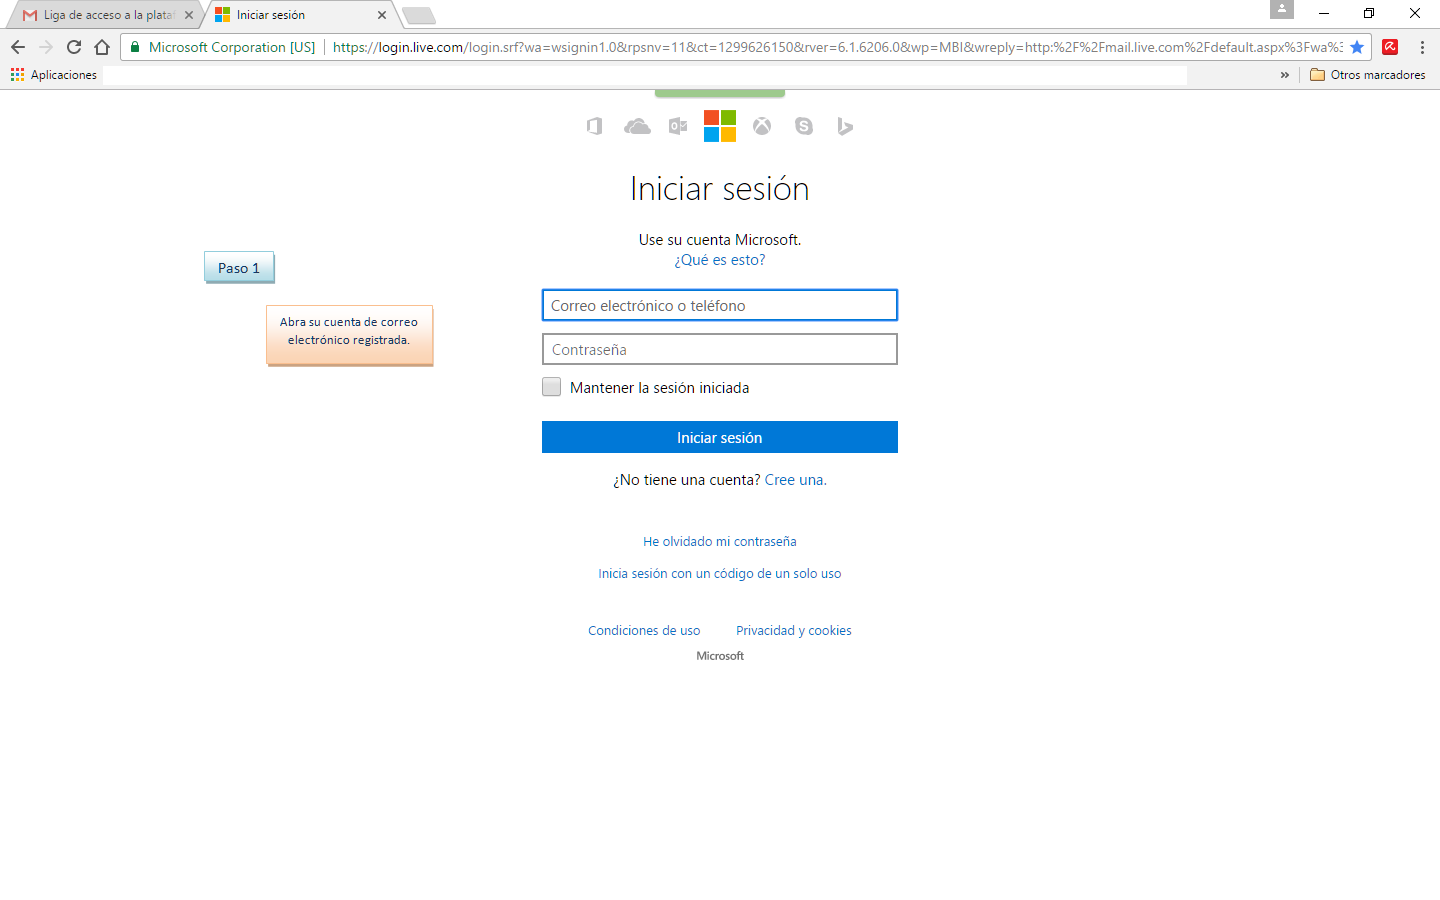The width and height of the screenshot is (1440, 900).
Task: Open the Privacidad y cookies link
Action: point(794,631)
